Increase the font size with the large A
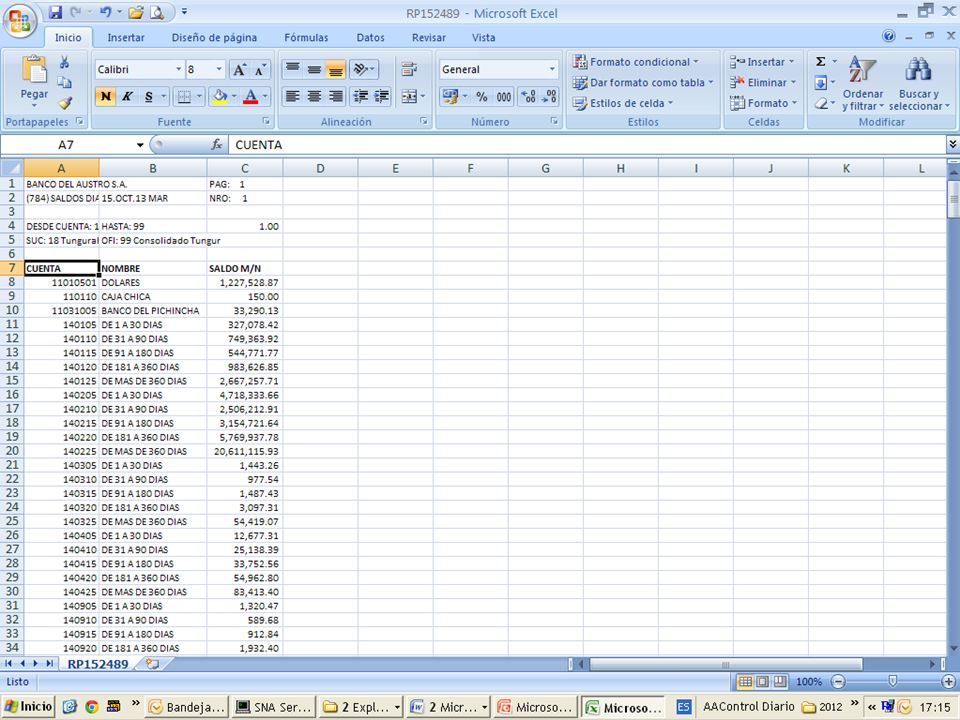The width and height of the screenshot is (960, 720). click(239, 70)
